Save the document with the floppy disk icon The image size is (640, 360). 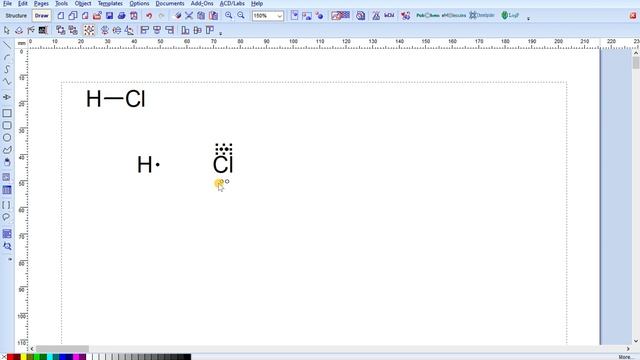(x=109, y=16)
